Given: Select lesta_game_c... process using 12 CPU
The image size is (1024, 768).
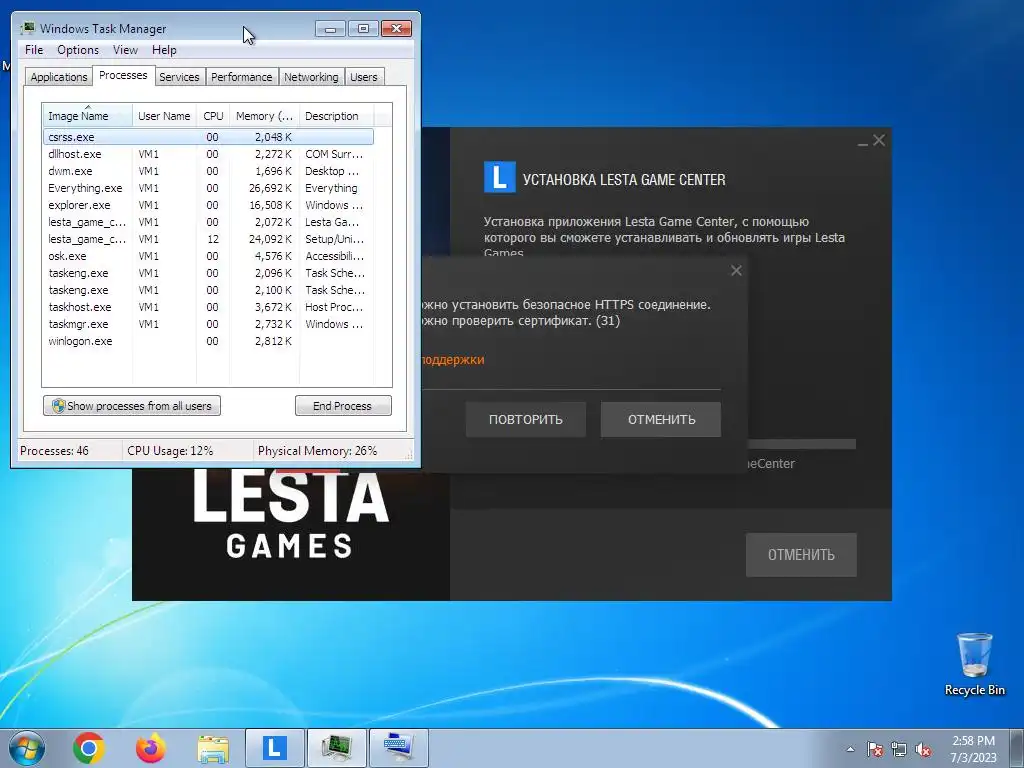Looking at the screenshot, I should 208,239.
